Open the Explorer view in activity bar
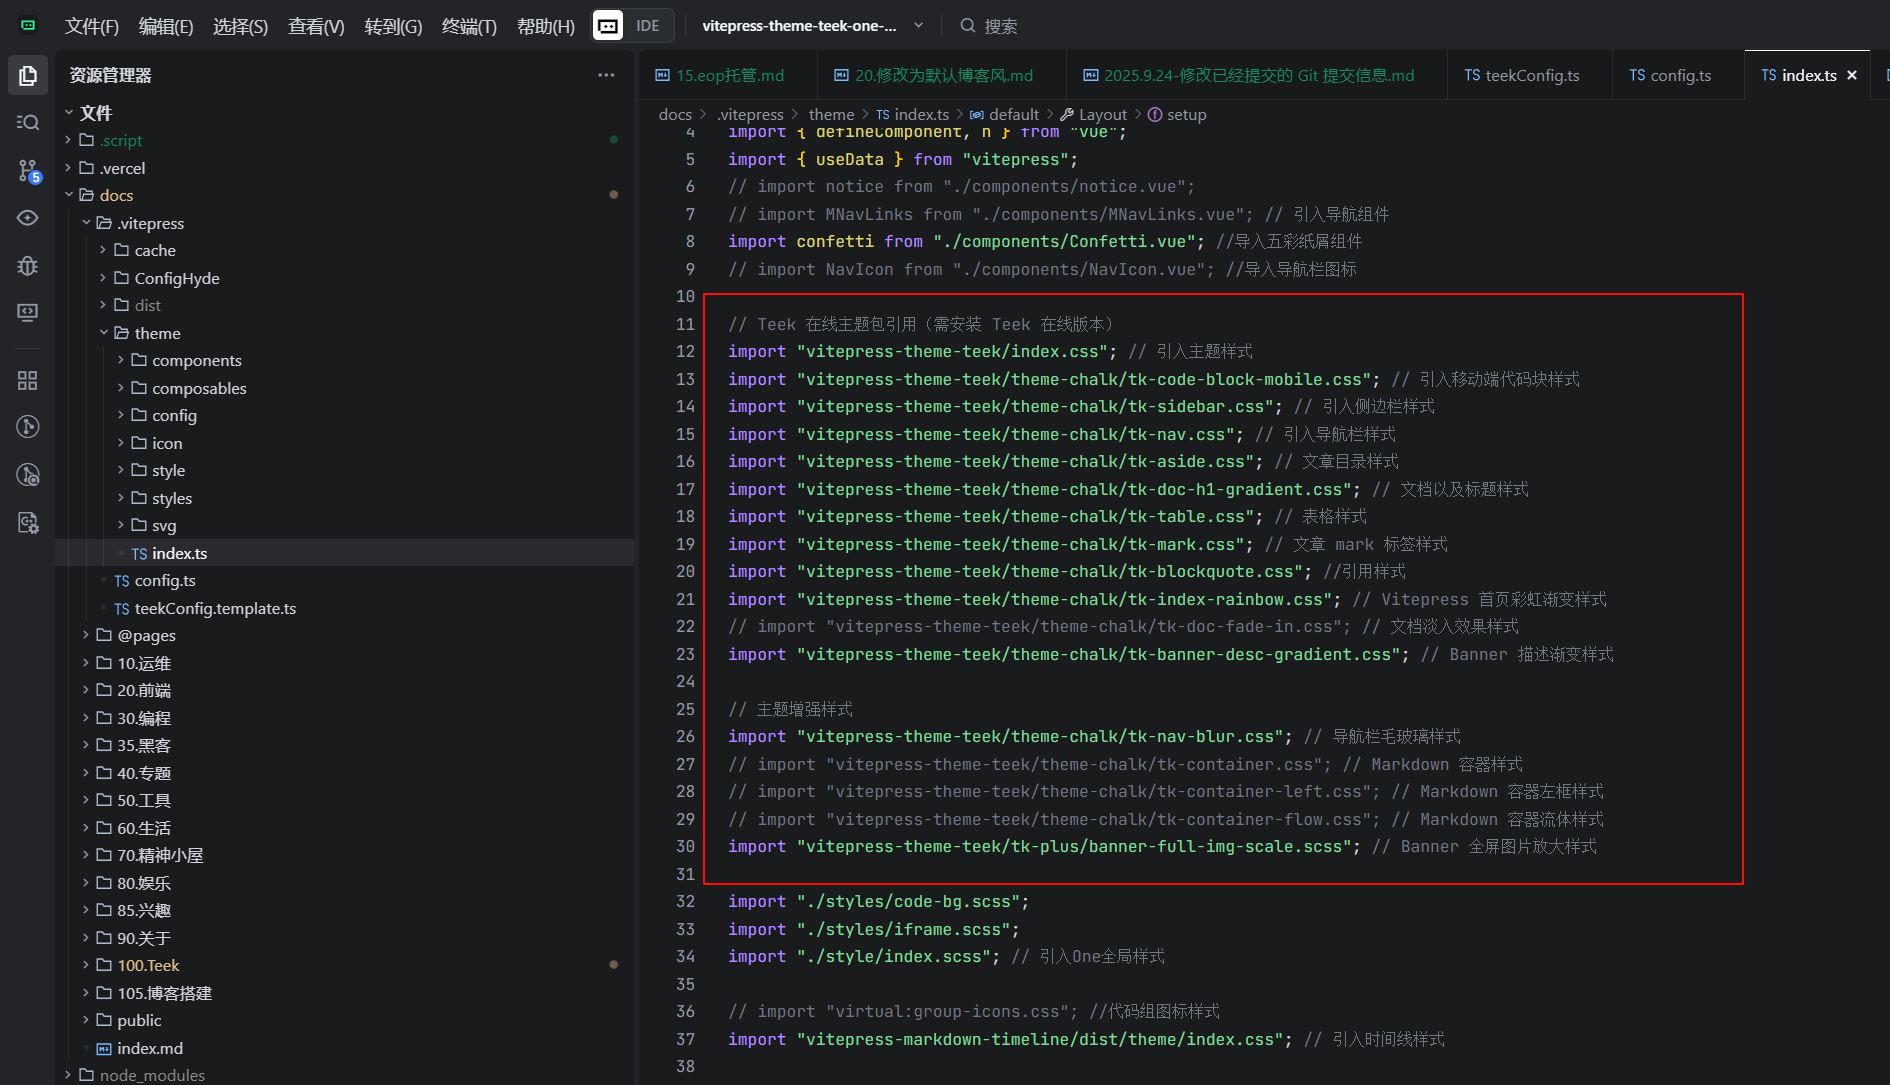 28,76
